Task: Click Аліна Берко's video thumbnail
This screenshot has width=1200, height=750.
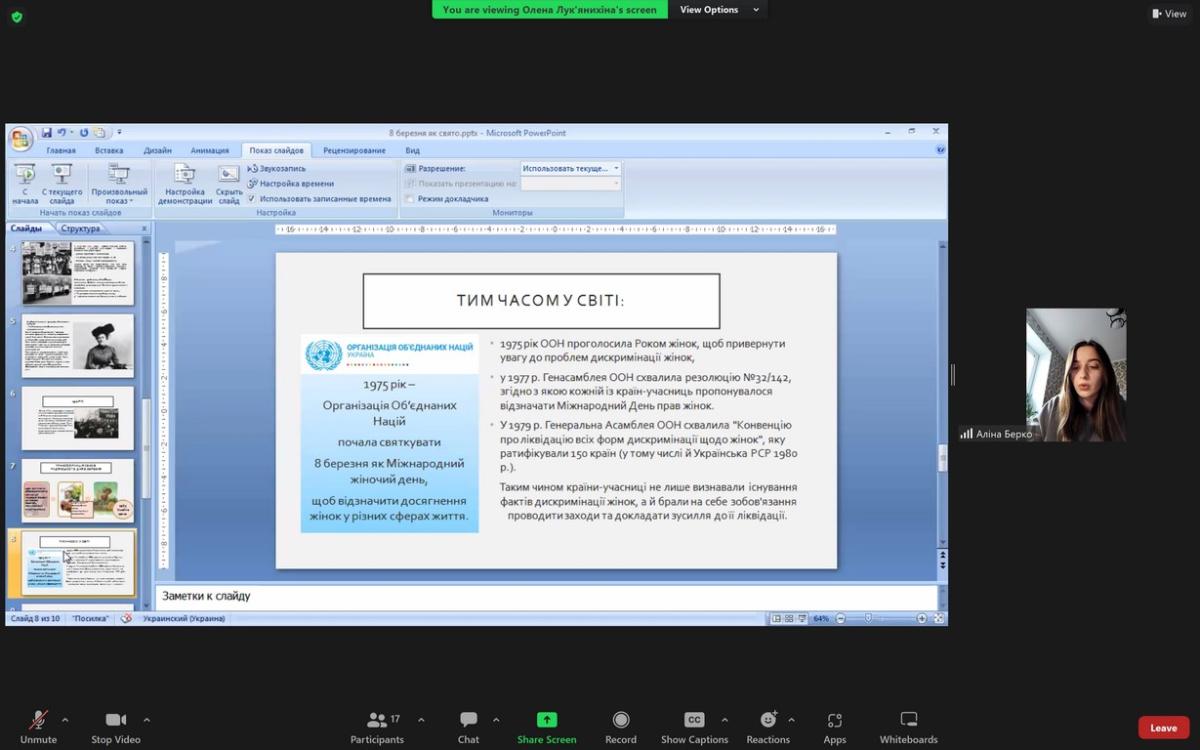Action: point(1076,374)
